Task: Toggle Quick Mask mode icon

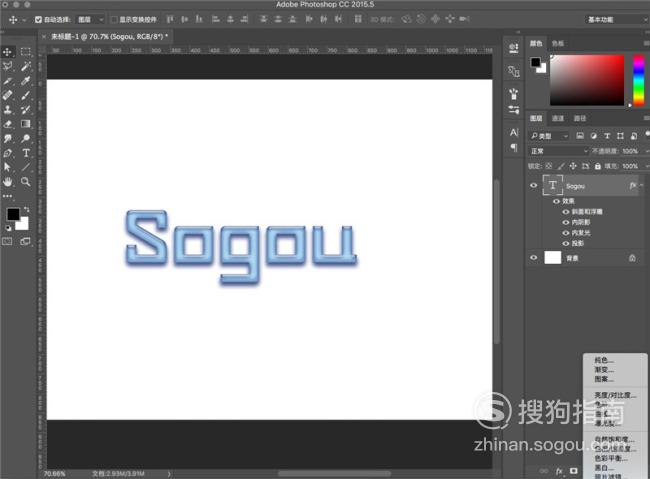Action: click(7, 241)
